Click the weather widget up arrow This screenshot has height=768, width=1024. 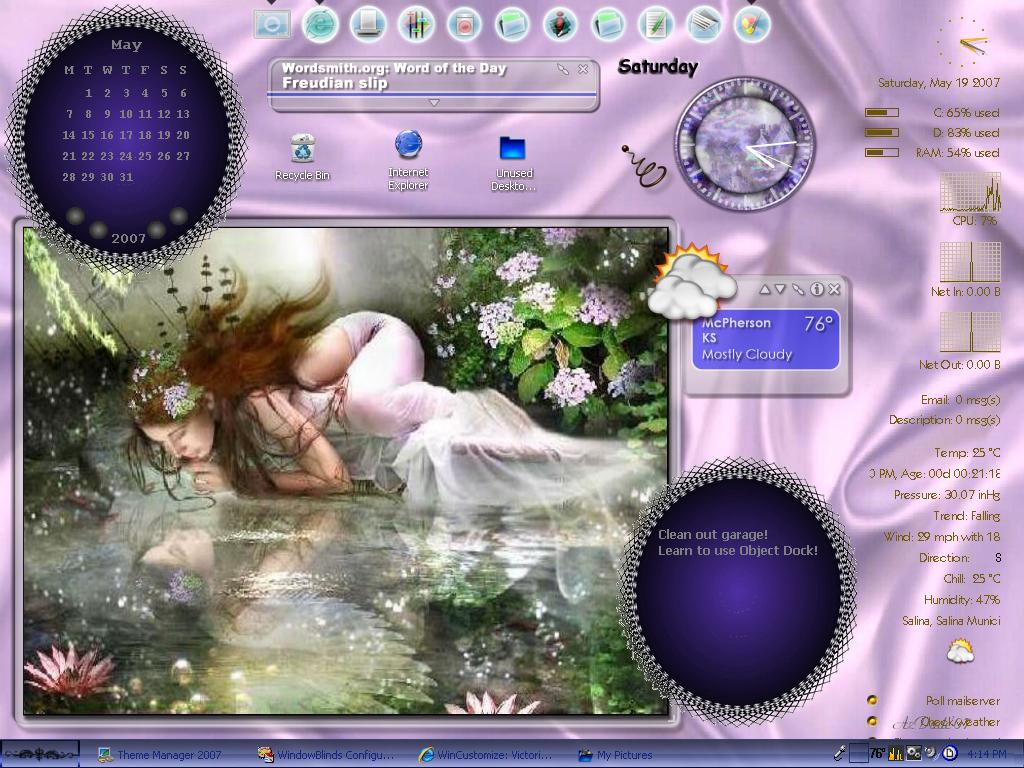[764, 289]
